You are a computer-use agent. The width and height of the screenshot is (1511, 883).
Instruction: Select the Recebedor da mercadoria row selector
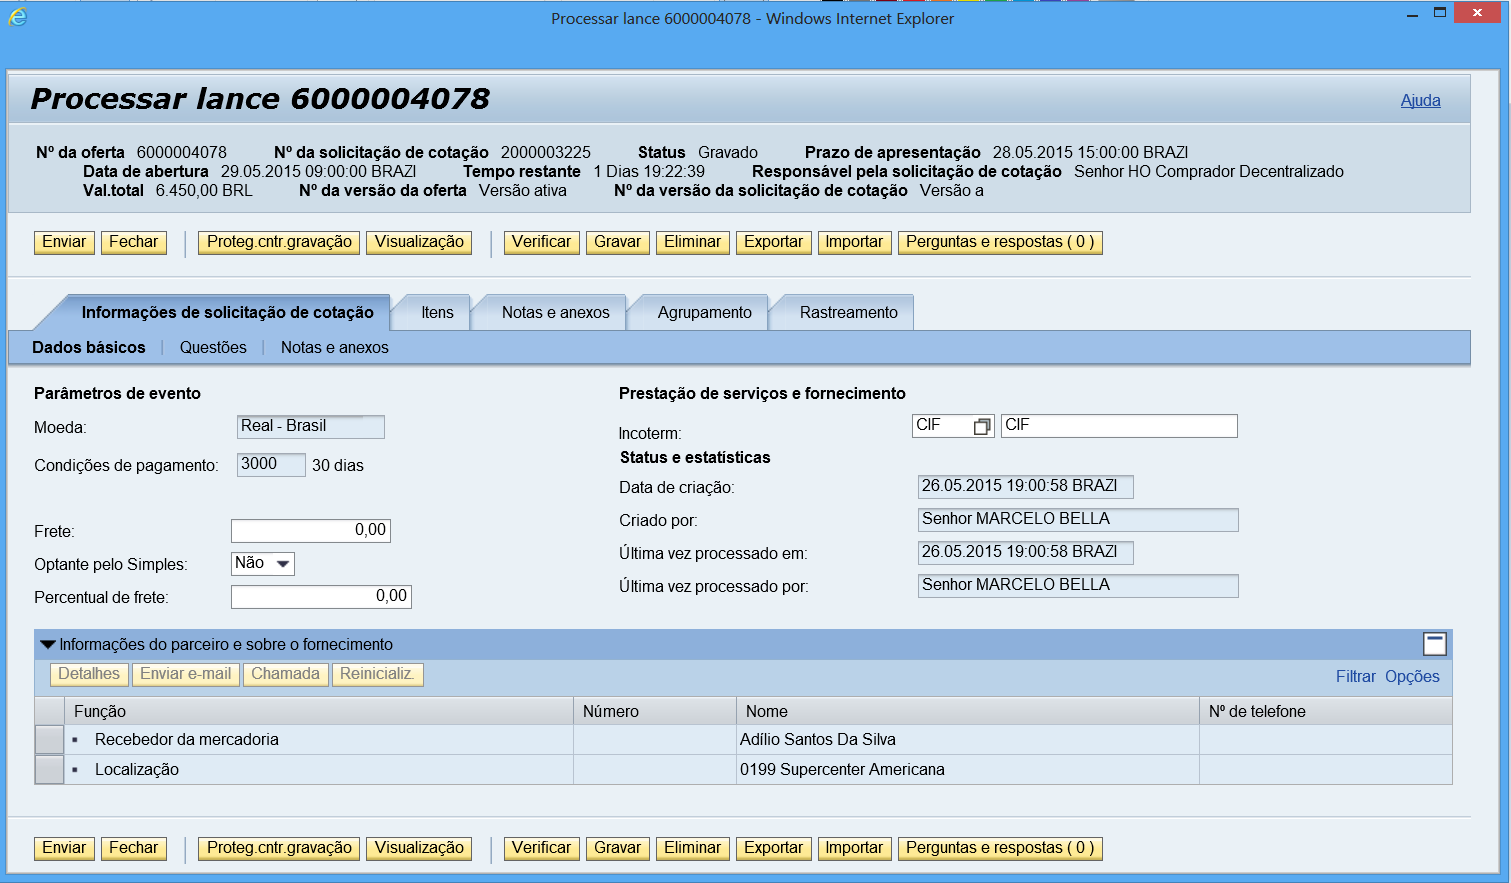coord(49,740)
